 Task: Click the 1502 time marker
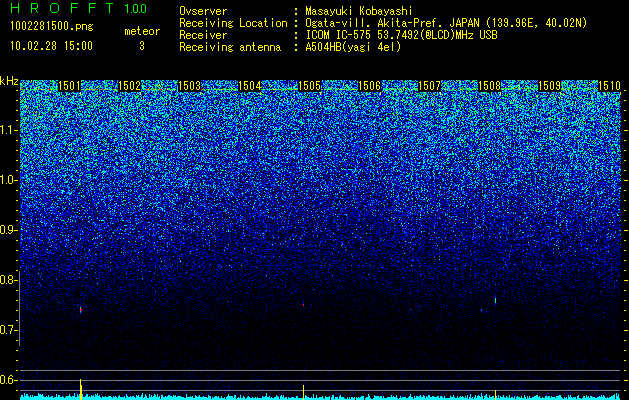point(130,86)
